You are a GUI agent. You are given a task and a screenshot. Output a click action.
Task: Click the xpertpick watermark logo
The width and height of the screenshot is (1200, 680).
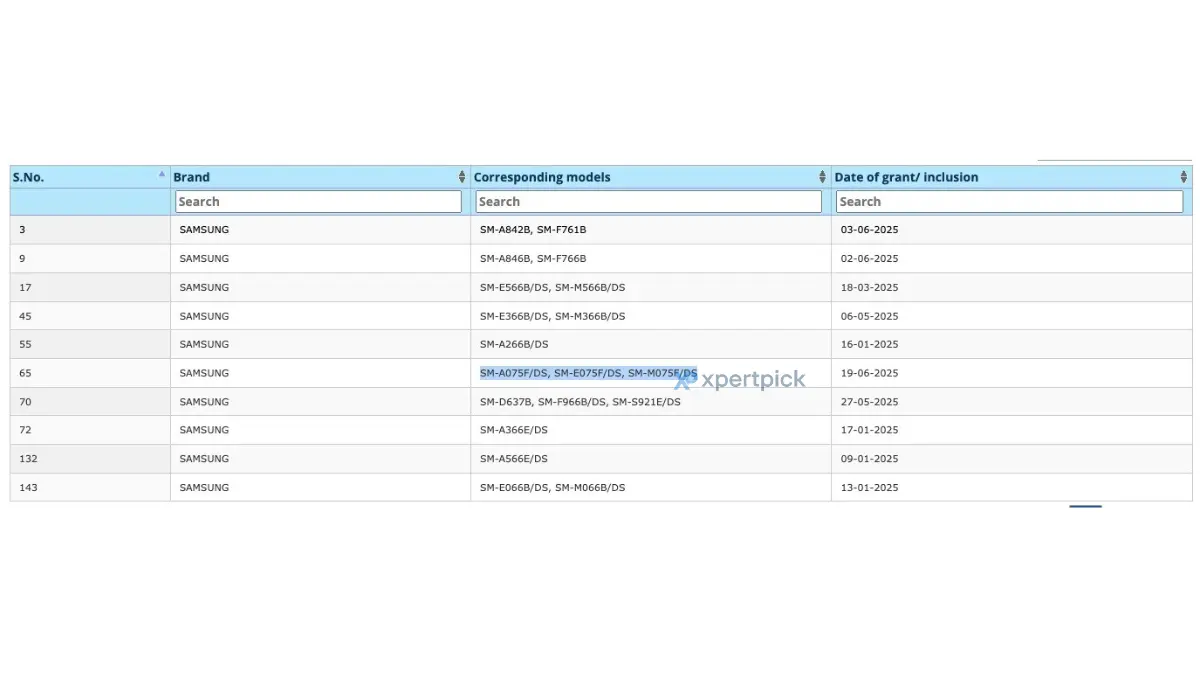click(x=741, y=380)
